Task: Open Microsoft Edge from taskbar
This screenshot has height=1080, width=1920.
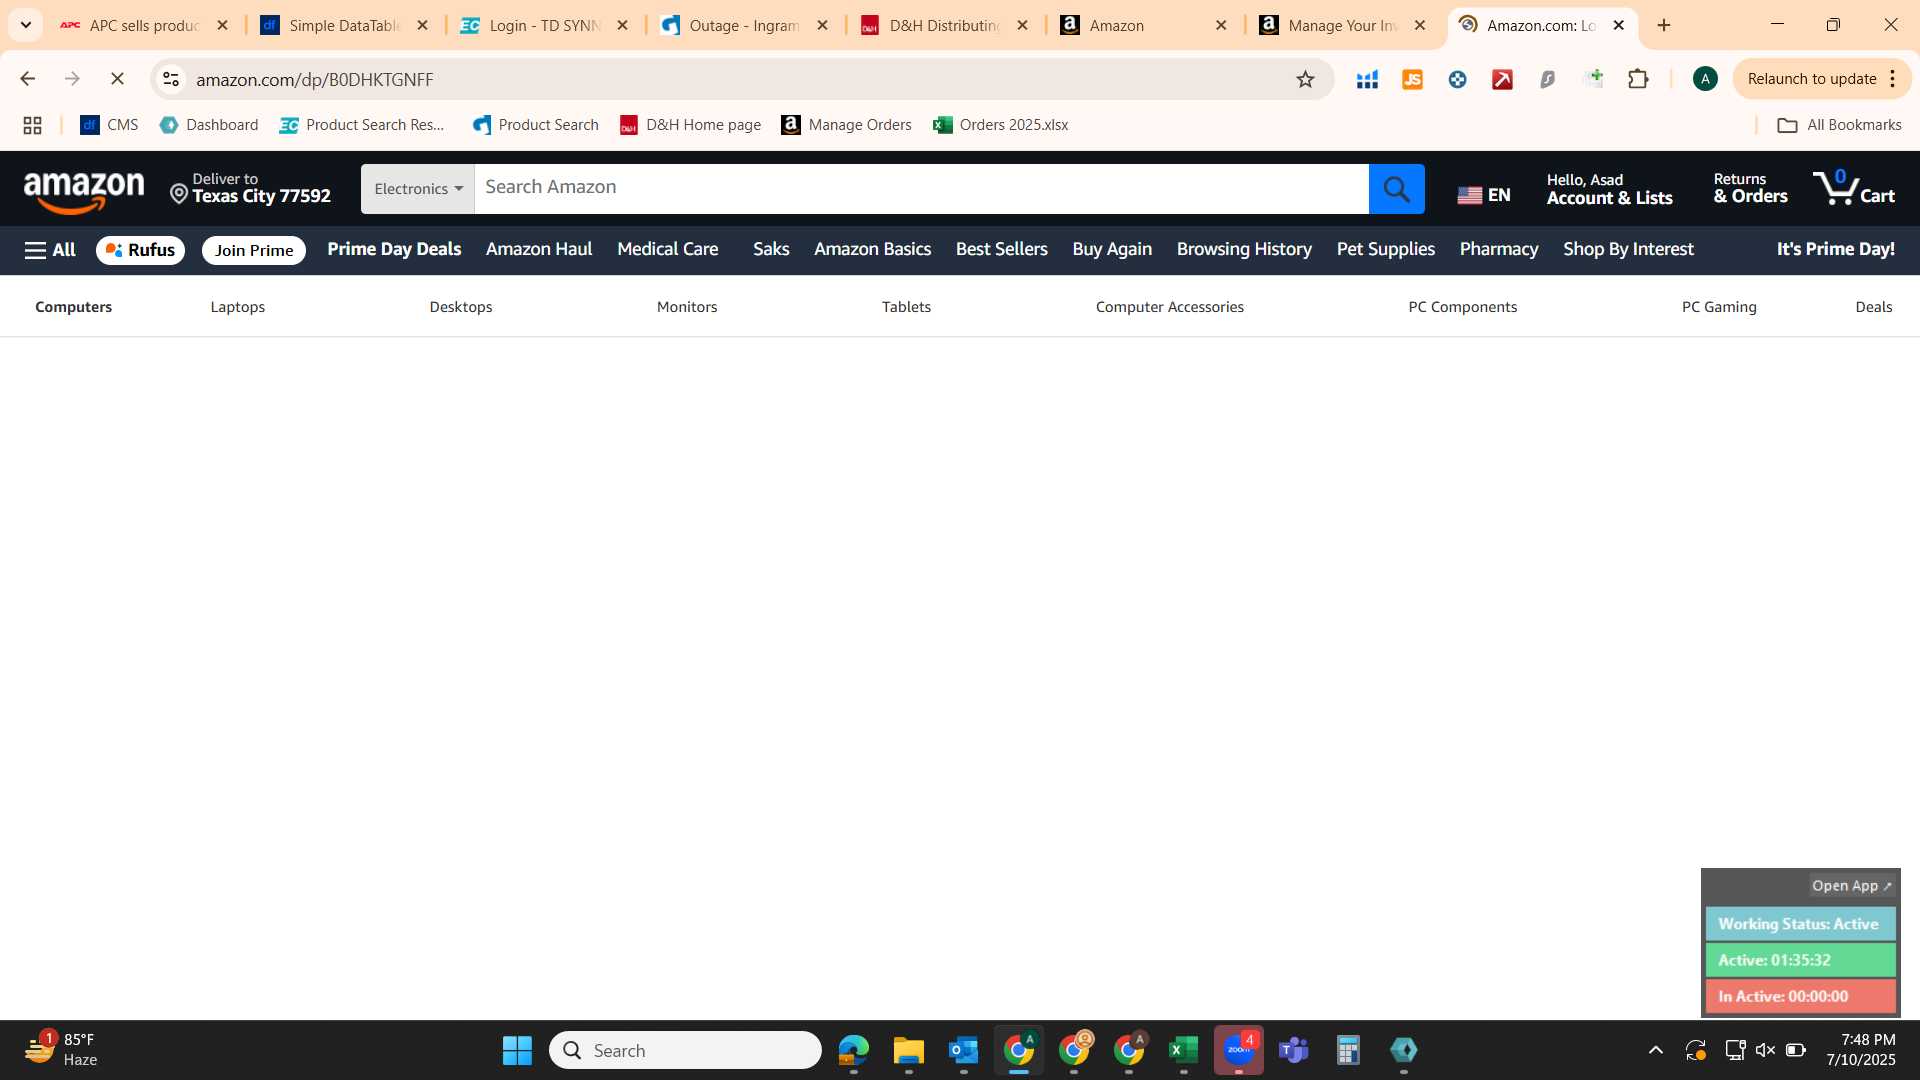Action: (x=853, y=1050)
